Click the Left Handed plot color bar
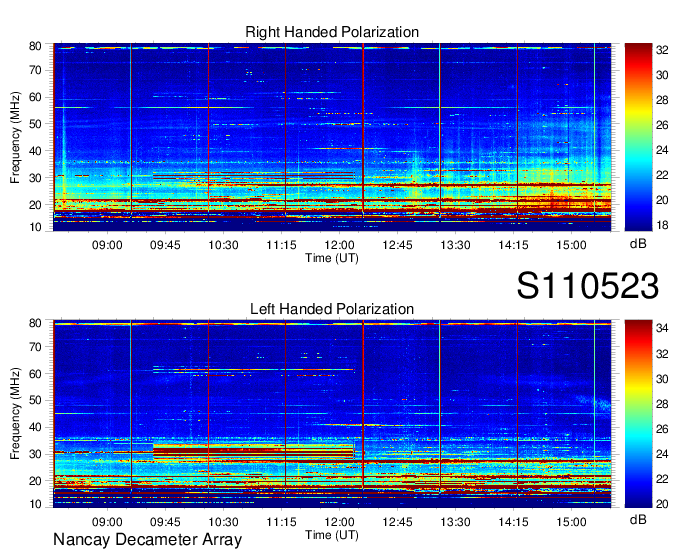This screenshot has width=680, height=552. (x=638, y=414)
